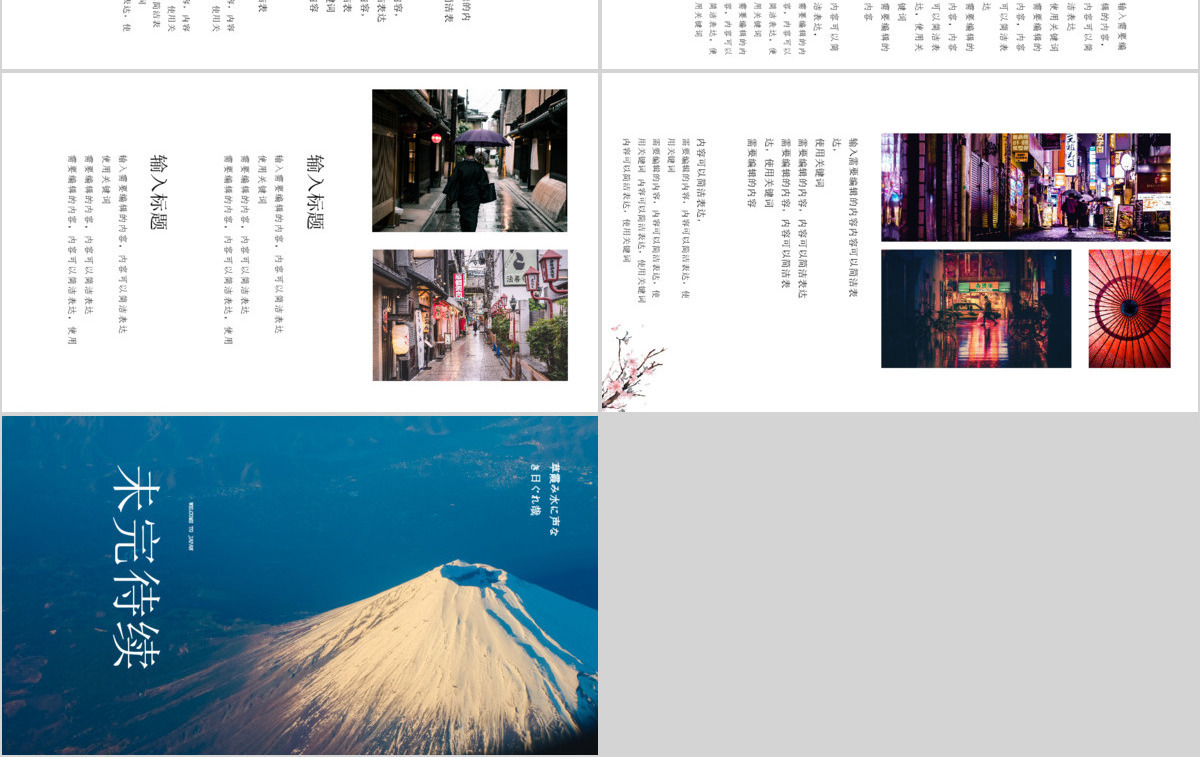
Task: Click the small 'WELCOME TO JAPAN' caption
Action: (x=190, y=526)
